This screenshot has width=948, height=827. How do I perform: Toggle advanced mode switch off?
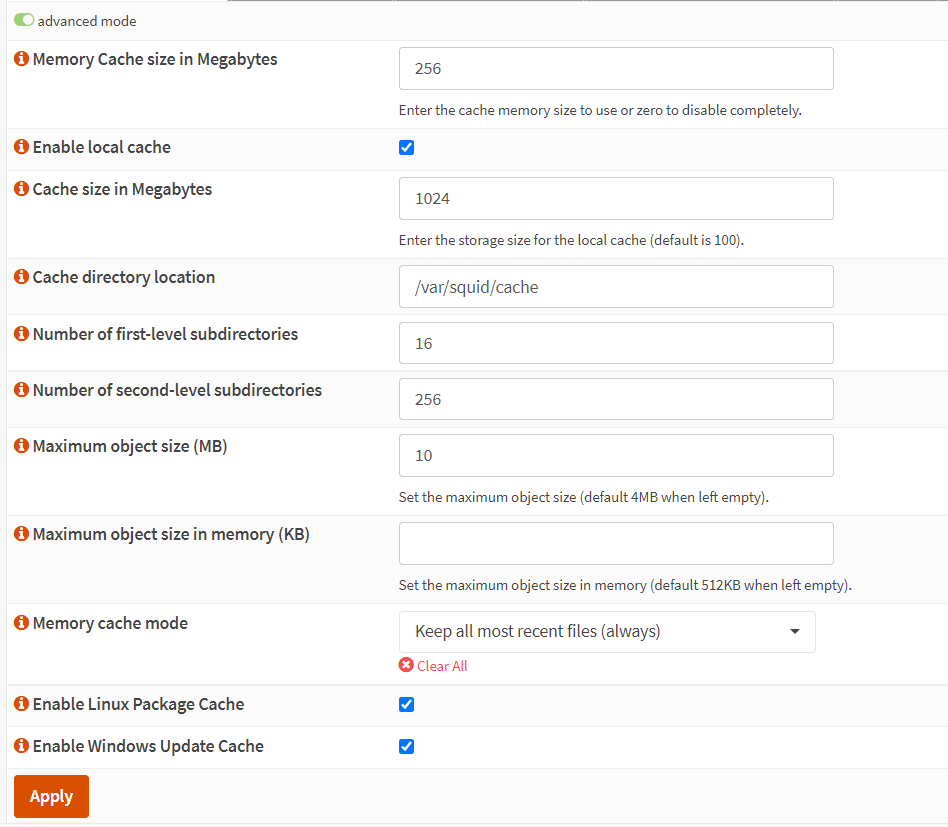point(24,20)
